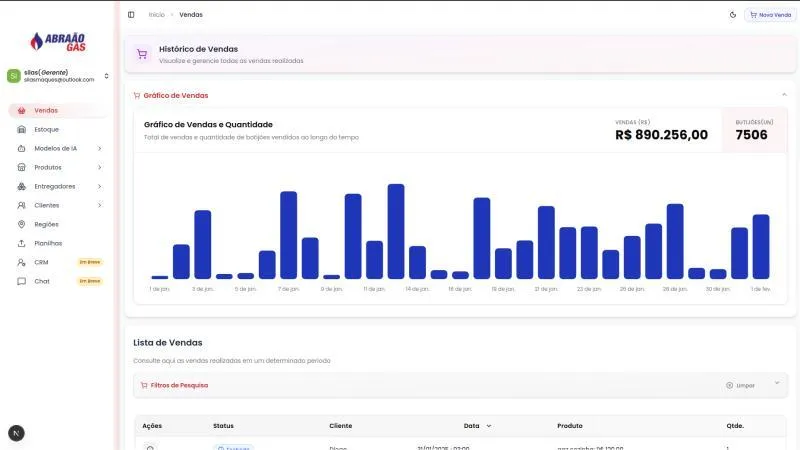800x450 pixels.
Task: Open the Chat menu item
Action: [x=41, y=281]
